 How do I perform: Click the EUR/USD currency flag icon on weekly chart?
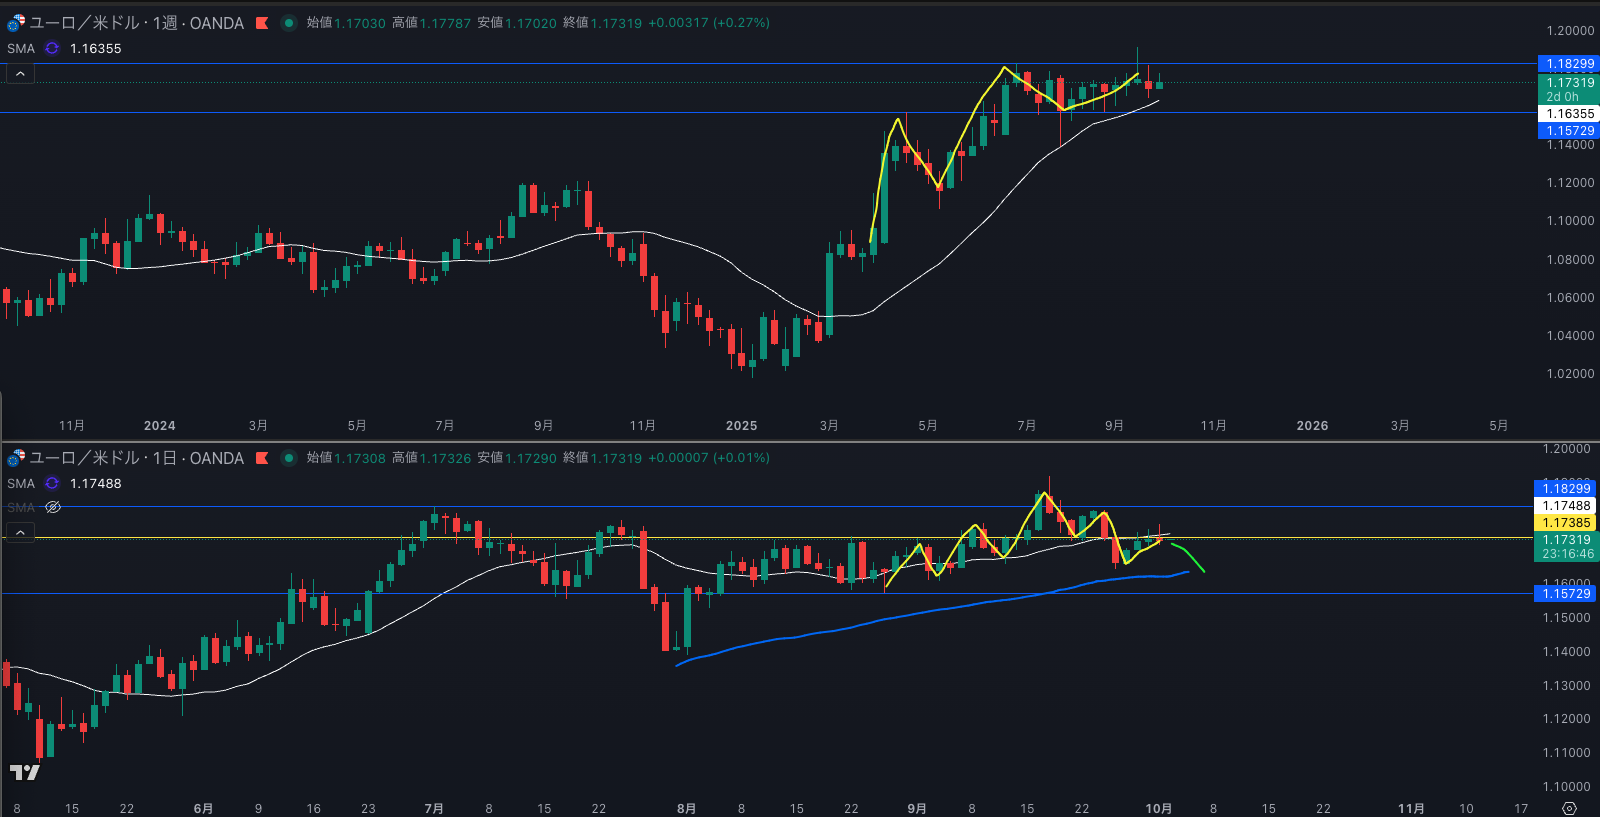pos(16,23)
